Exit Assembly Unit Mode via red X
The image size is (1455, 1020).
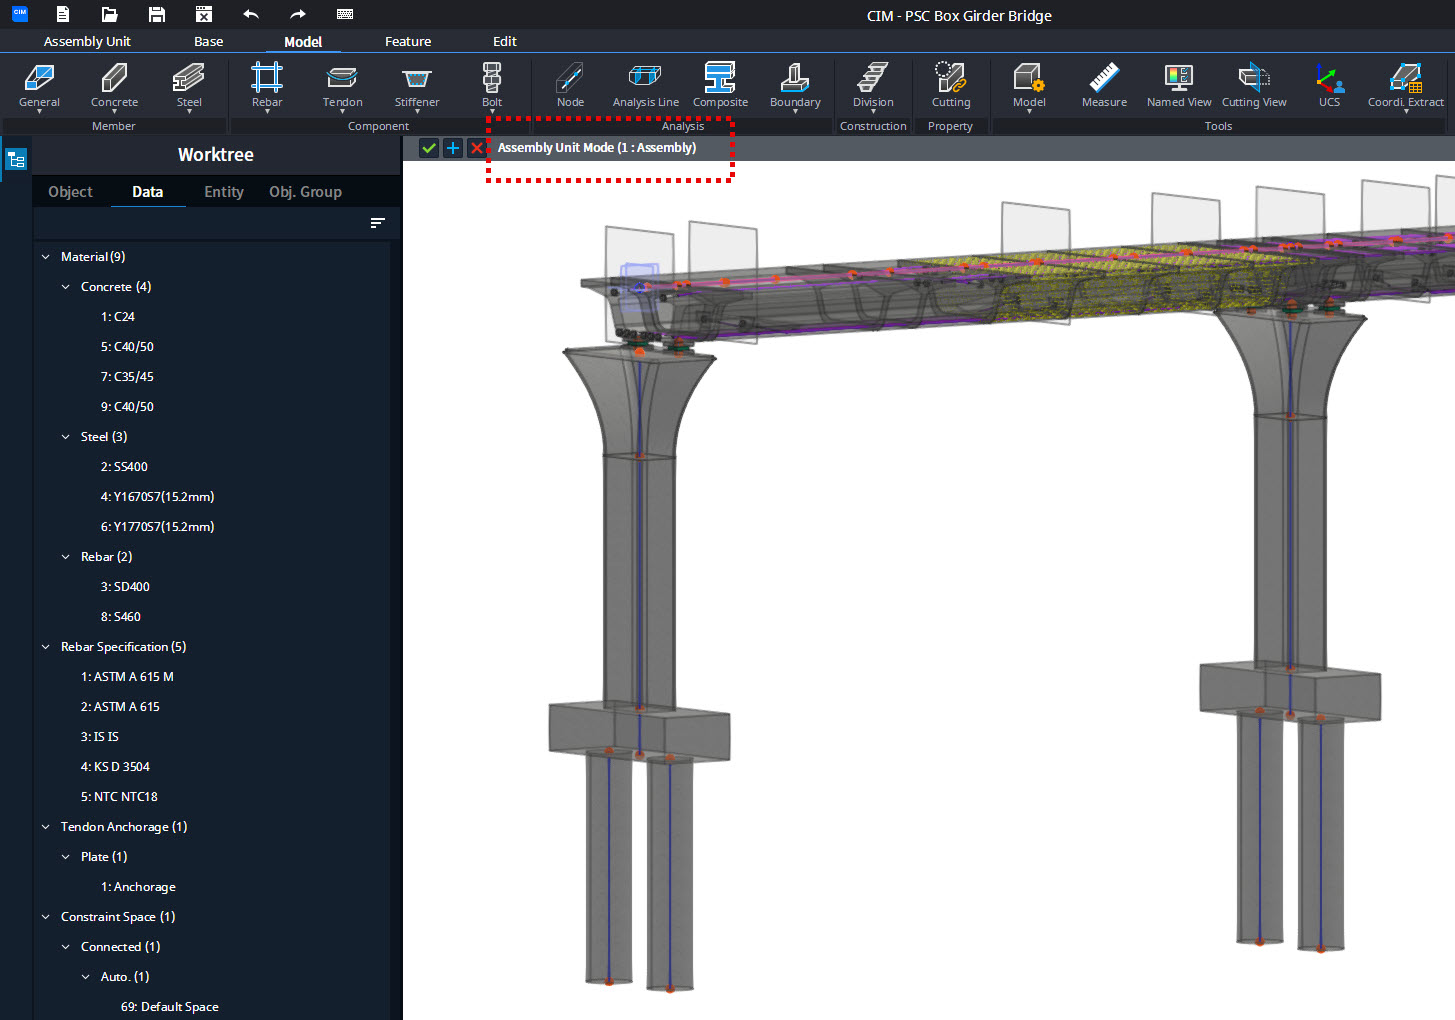[x=476, y=147]
